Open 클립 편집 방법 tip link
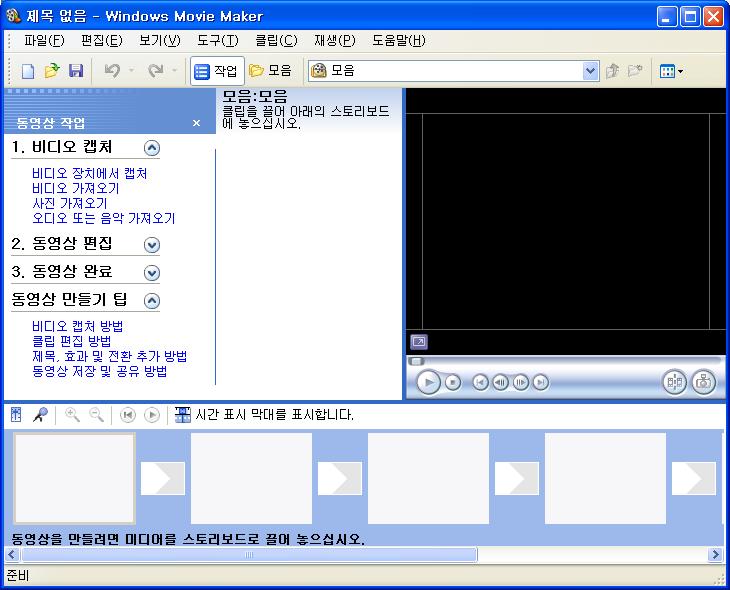730x590 pixels. tap(72, 341)
